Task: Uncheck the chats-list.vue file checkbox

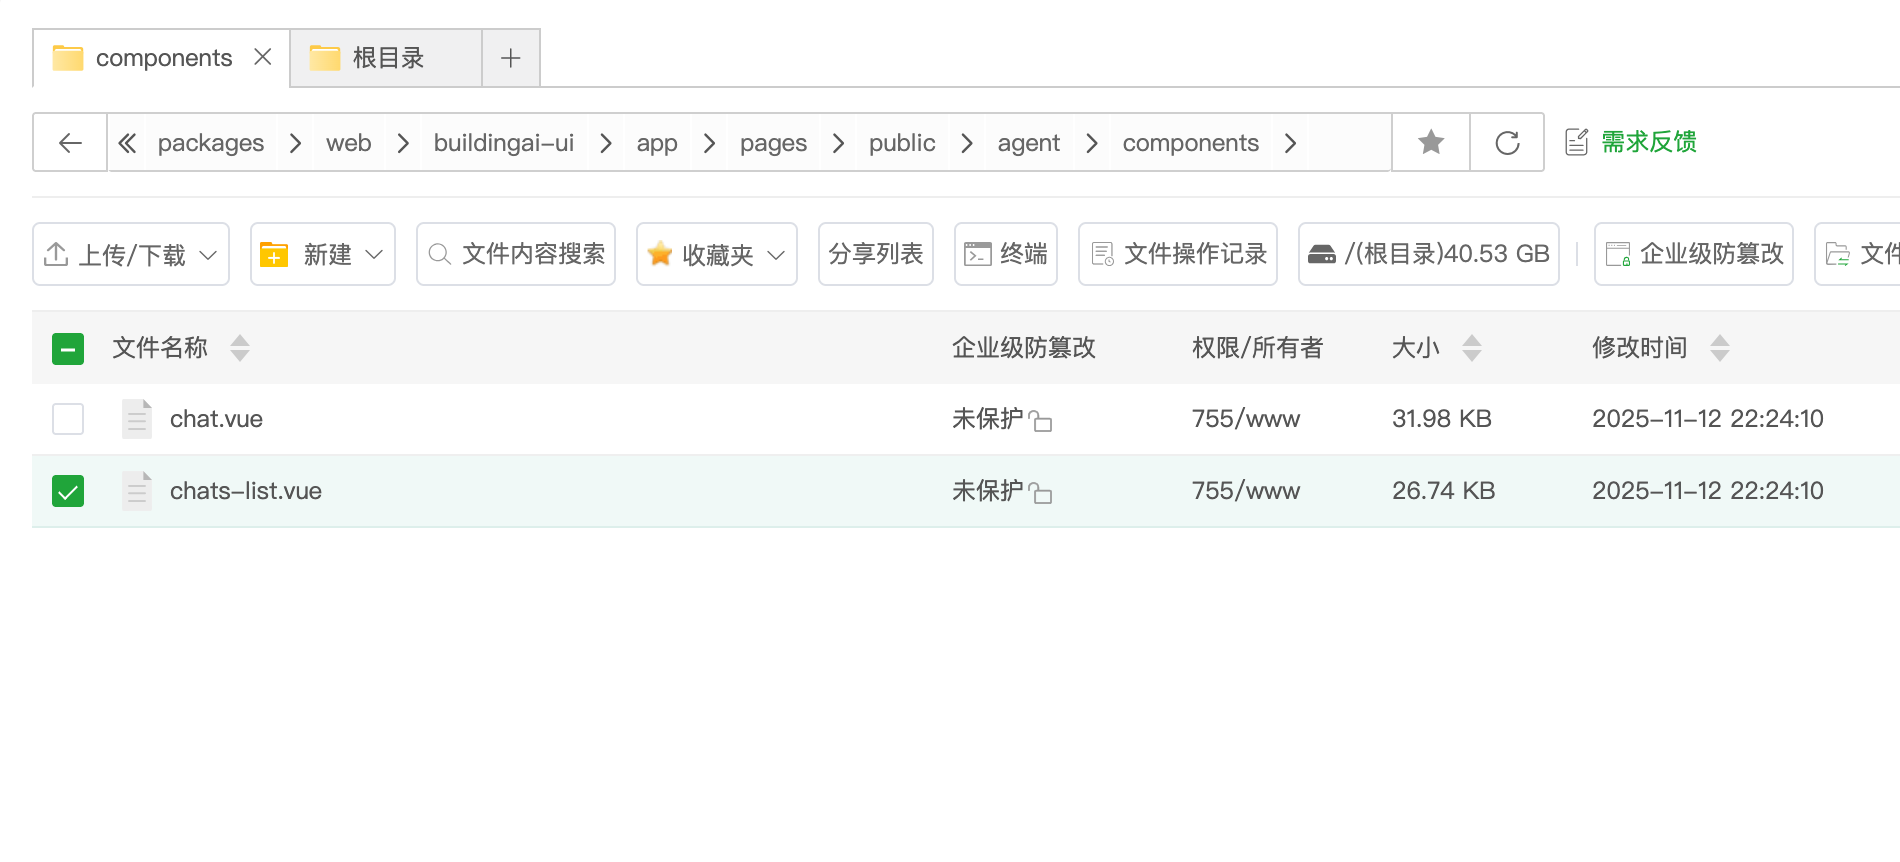Action: 68,491
